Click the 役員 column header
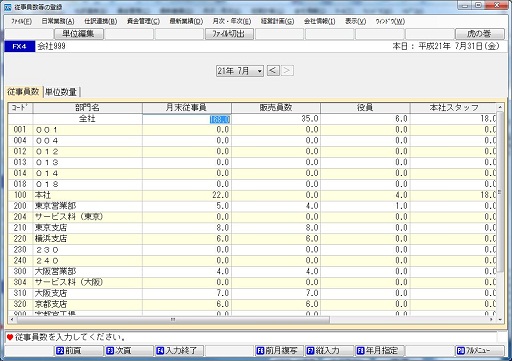Screen dimensions: 512x361 tap(365, 108)
